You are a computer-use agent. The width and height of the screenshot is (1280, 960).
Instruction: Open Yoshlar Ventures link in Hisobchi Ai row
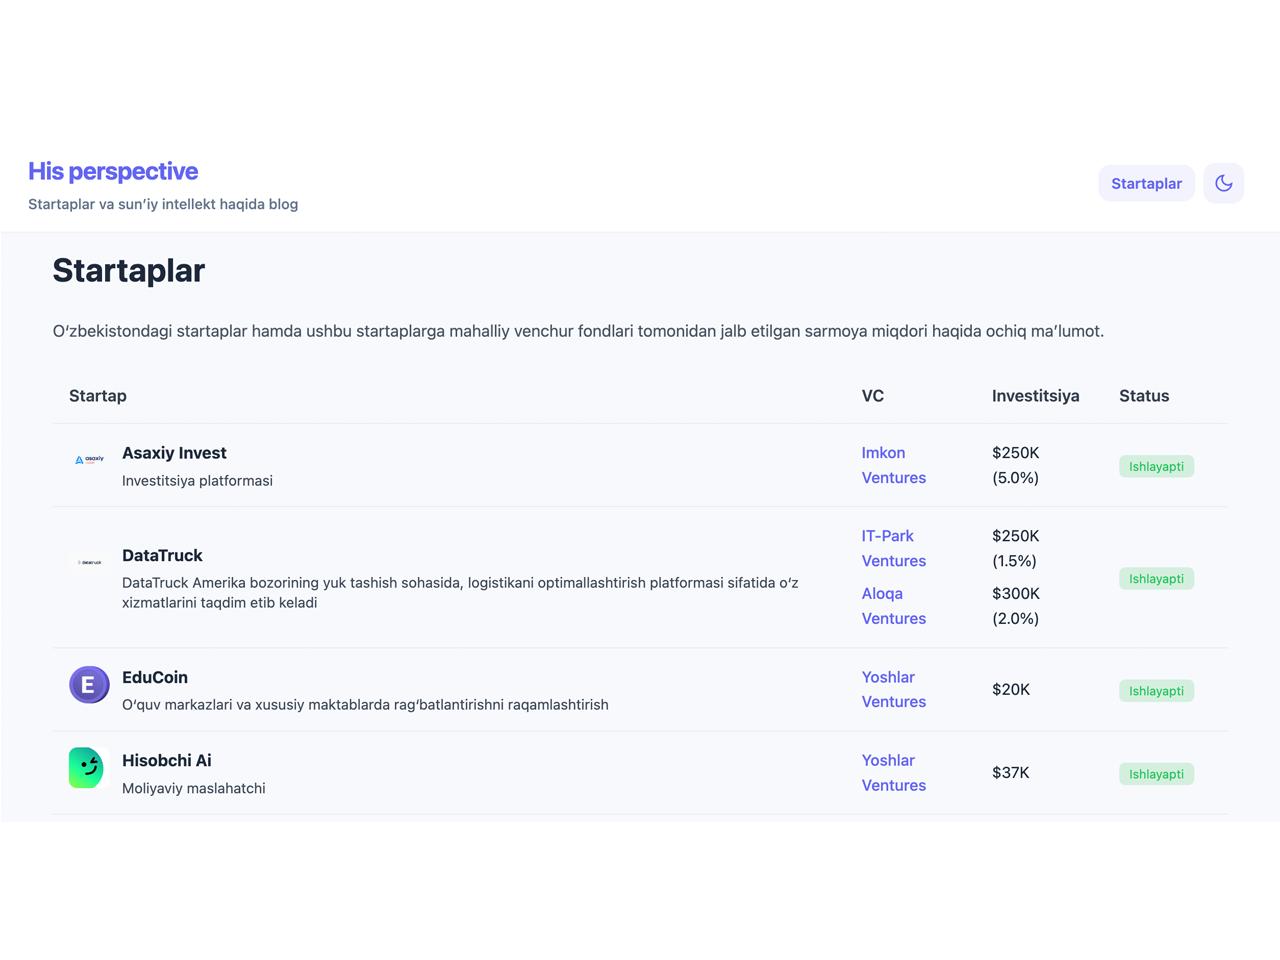coord(893,773)
